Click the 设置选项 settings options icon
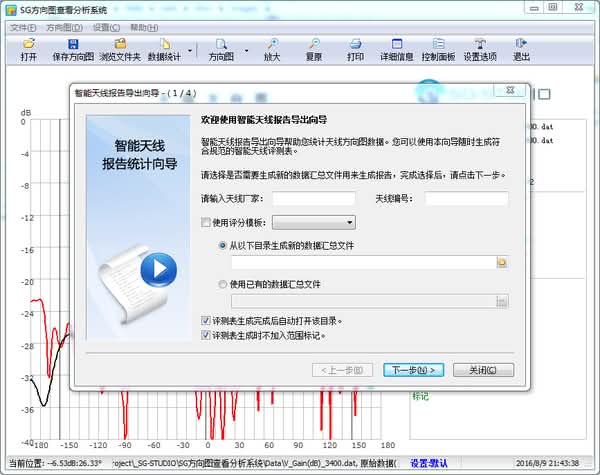600x475 pixels. [x=479, y=50]
